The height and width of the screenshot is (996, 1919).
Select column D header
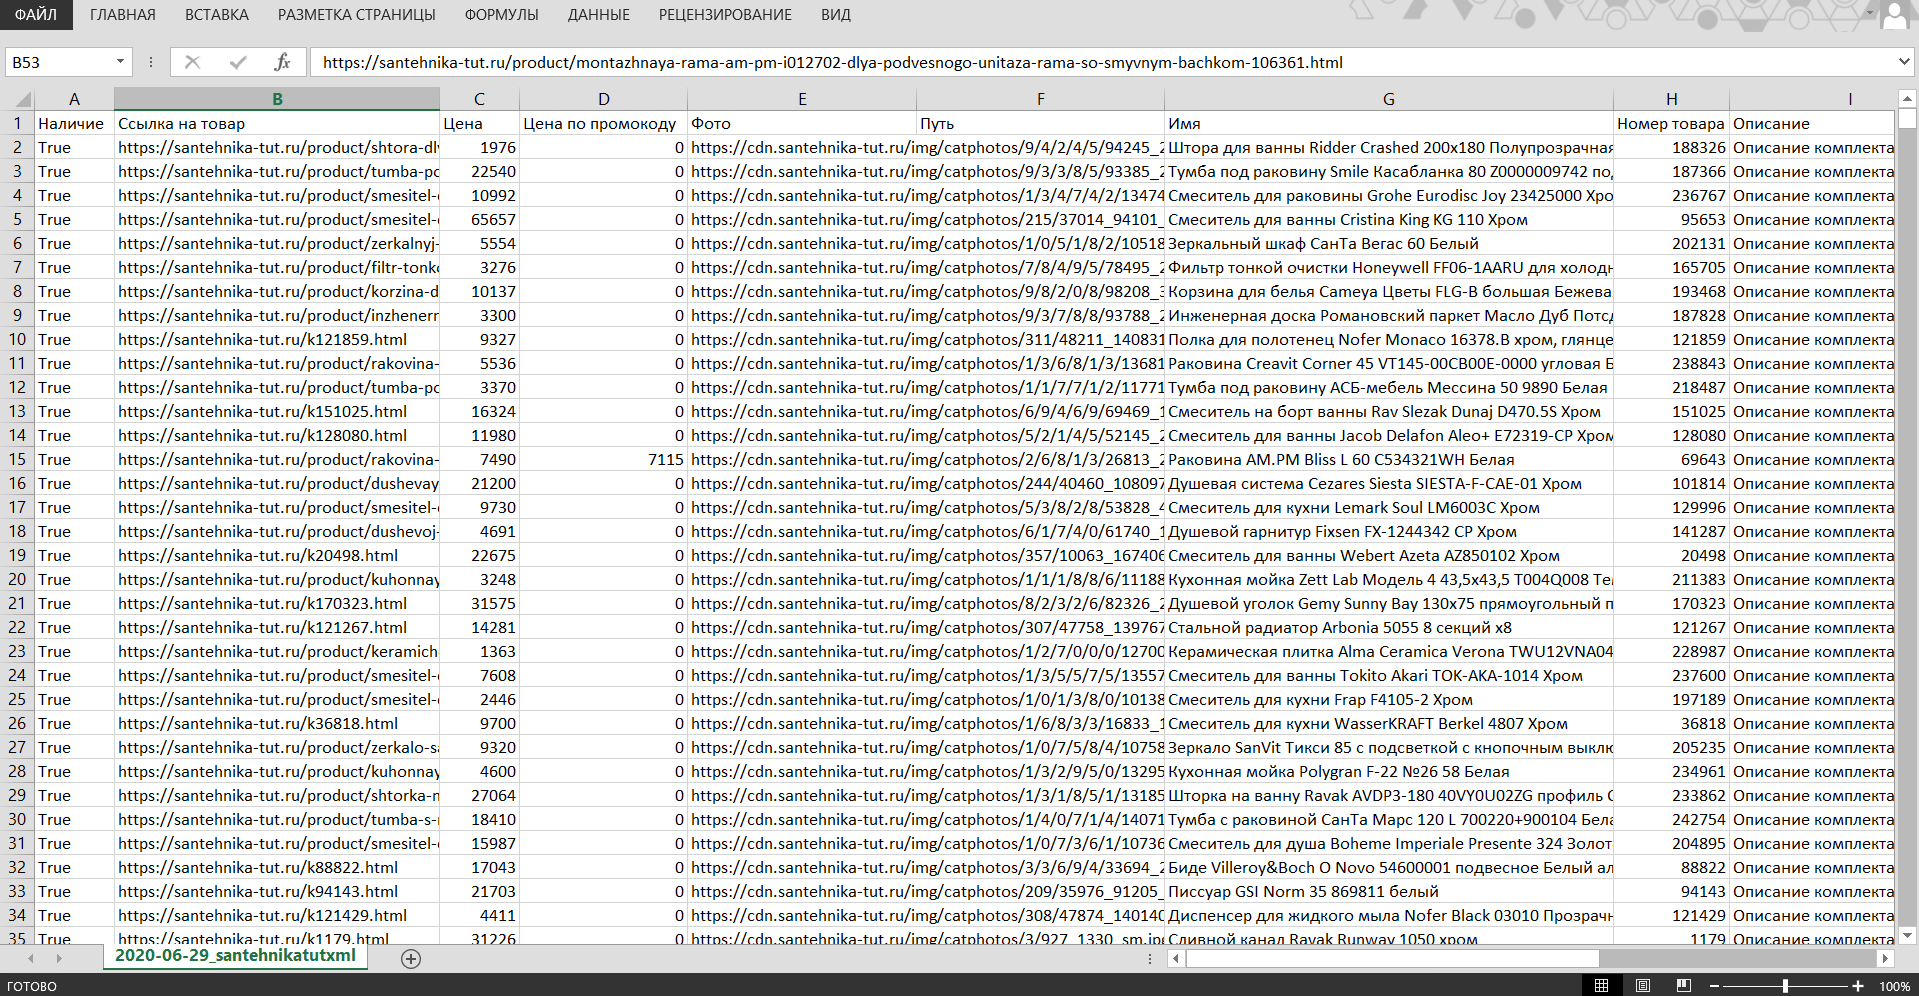603,99
